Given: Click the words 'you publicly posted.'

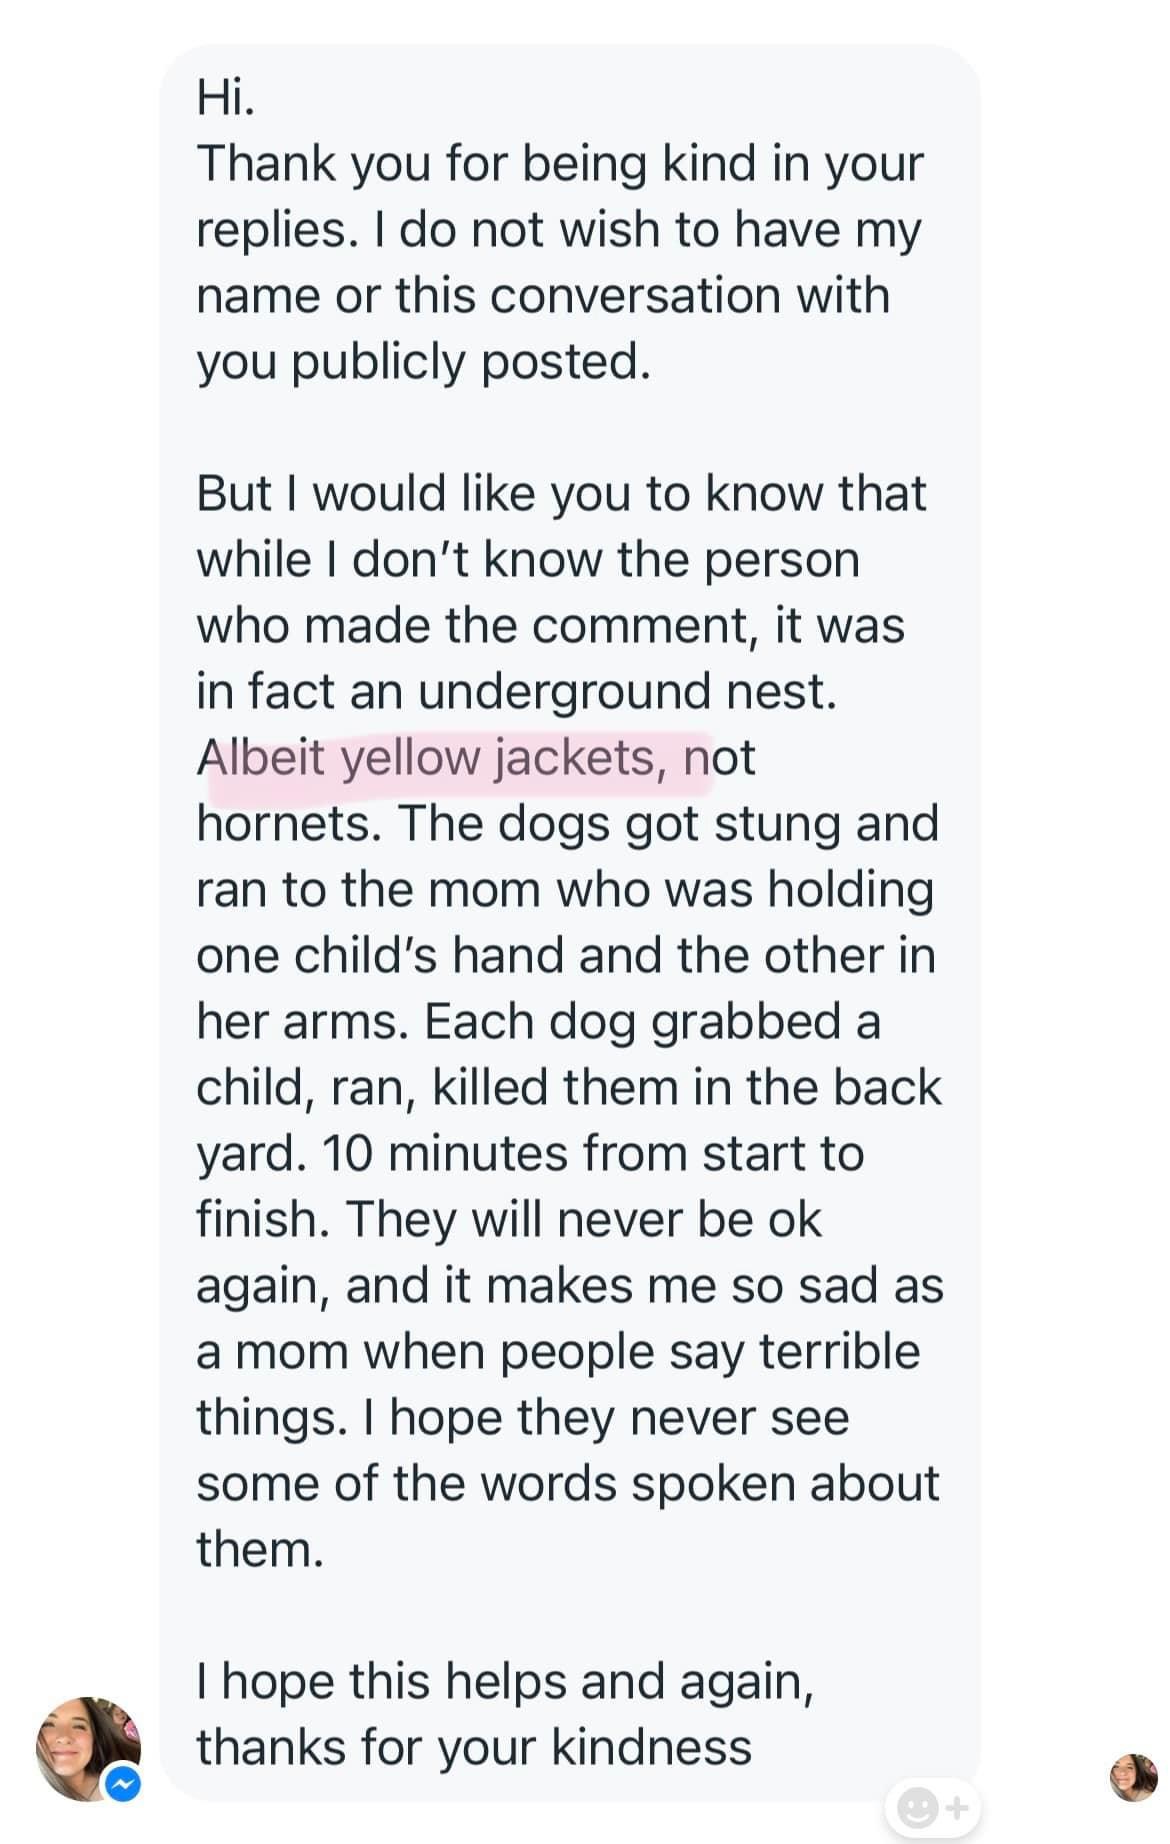Looking at the screenshot, I should click(424, 362).
